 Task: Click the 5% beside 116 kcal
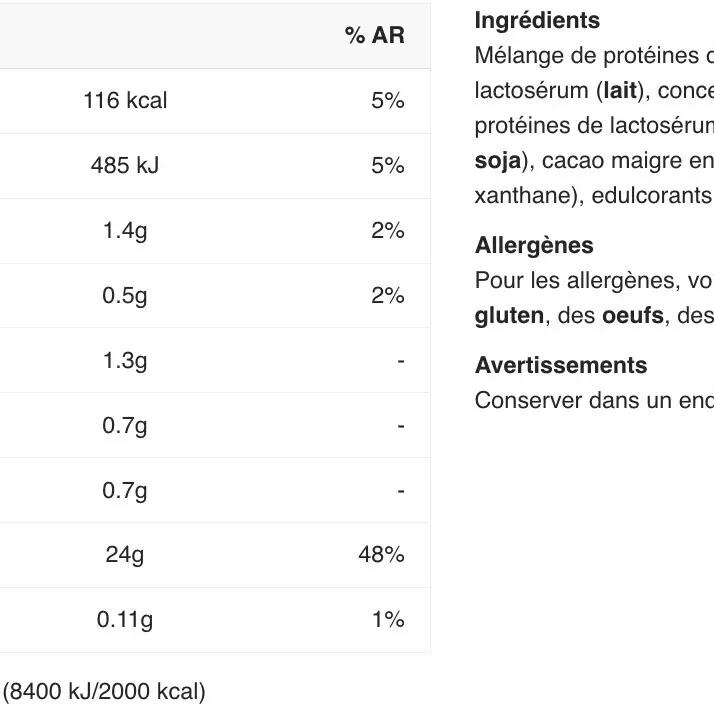[387, 101]
